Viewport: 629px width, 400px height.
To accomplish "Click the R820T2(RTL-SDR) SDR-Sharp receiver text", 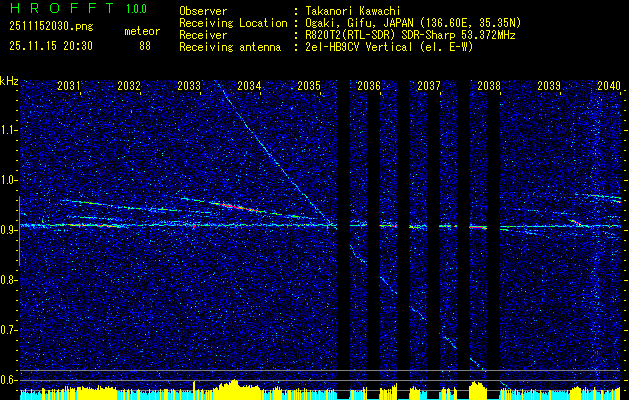I will tap(409, 35).
